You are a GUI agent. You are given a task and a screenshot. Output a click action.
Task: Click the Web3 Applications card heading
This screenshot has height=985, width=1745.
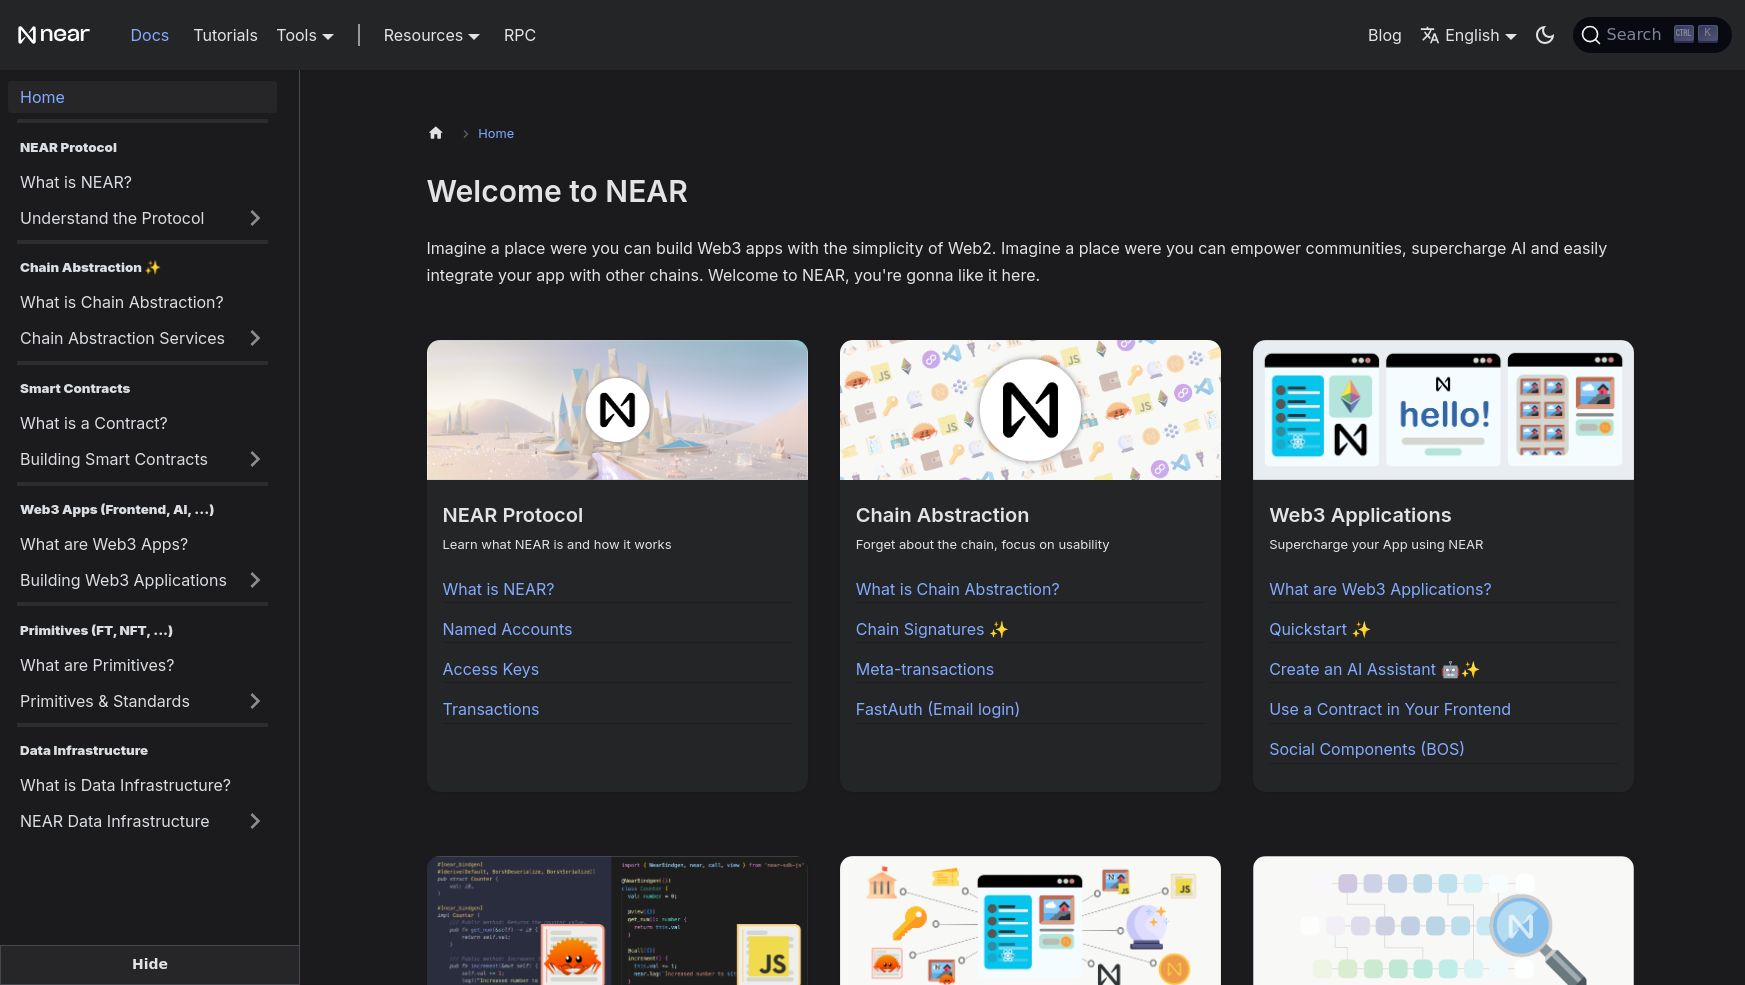pos(1360,515)
